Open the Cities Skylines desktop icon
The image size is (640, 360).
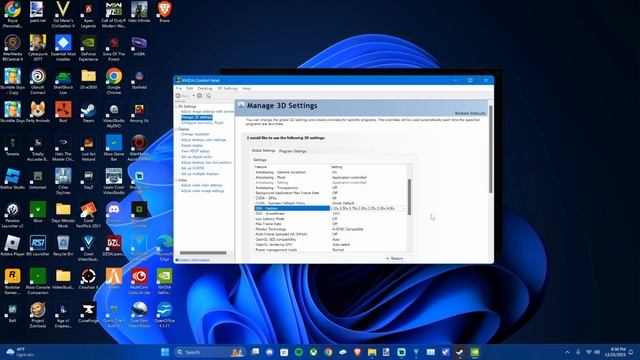(x=63, y=182)
